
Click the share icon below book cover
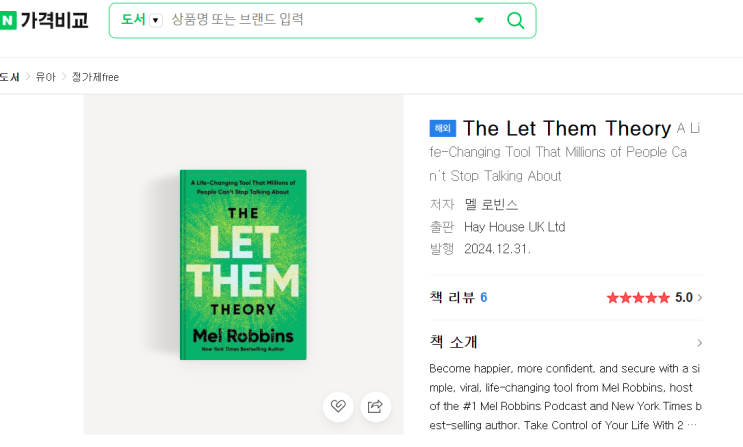point(375,406)
